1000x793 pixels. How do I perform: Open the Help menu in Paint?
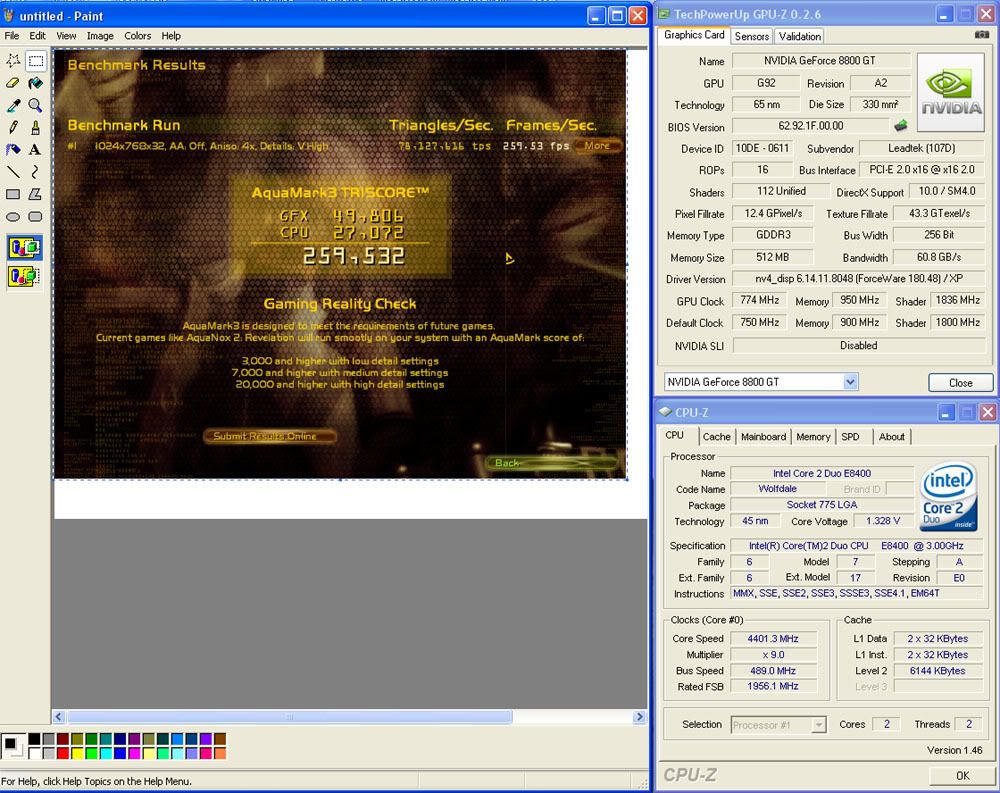(x=171, y=36)
